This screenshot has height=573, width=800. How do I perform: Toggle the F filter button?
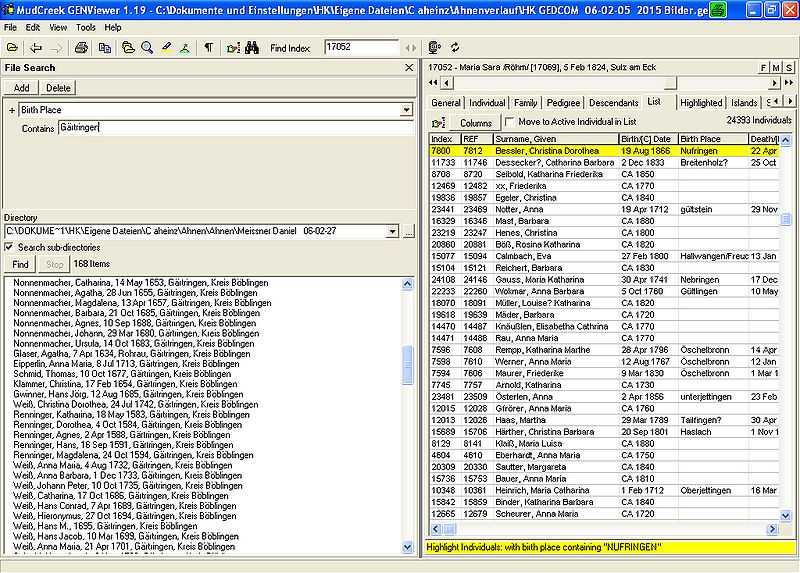tap(763, 67)
